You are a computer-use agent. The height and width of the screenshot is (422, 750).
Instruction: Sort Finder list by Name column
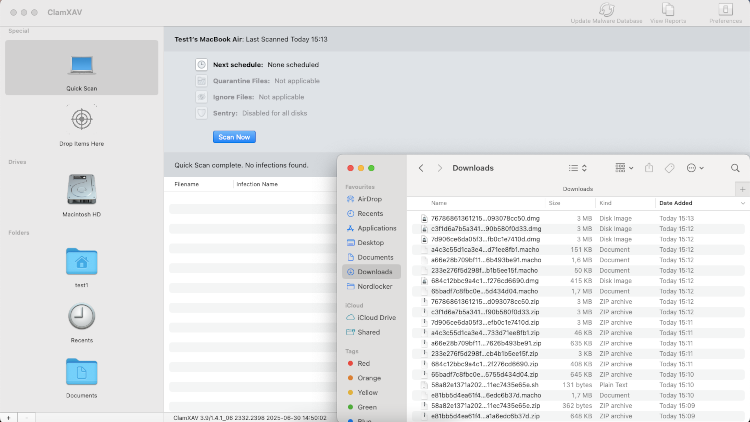(x=439, y=203)
